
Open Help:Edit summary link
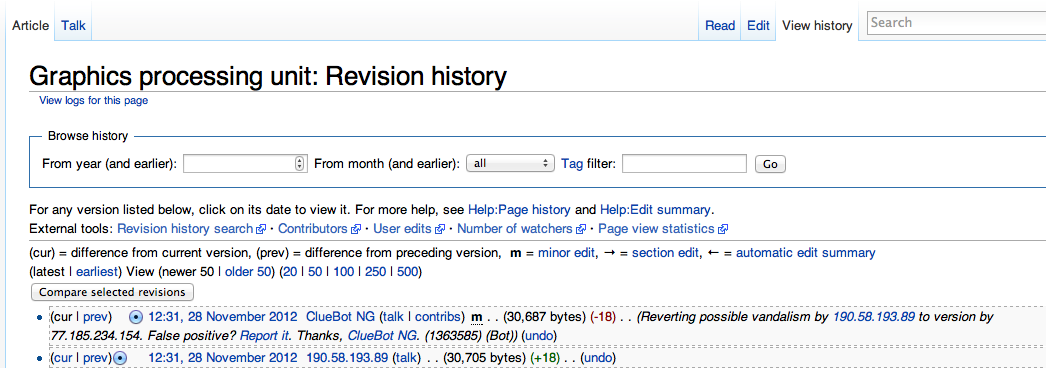pos(656,209)
